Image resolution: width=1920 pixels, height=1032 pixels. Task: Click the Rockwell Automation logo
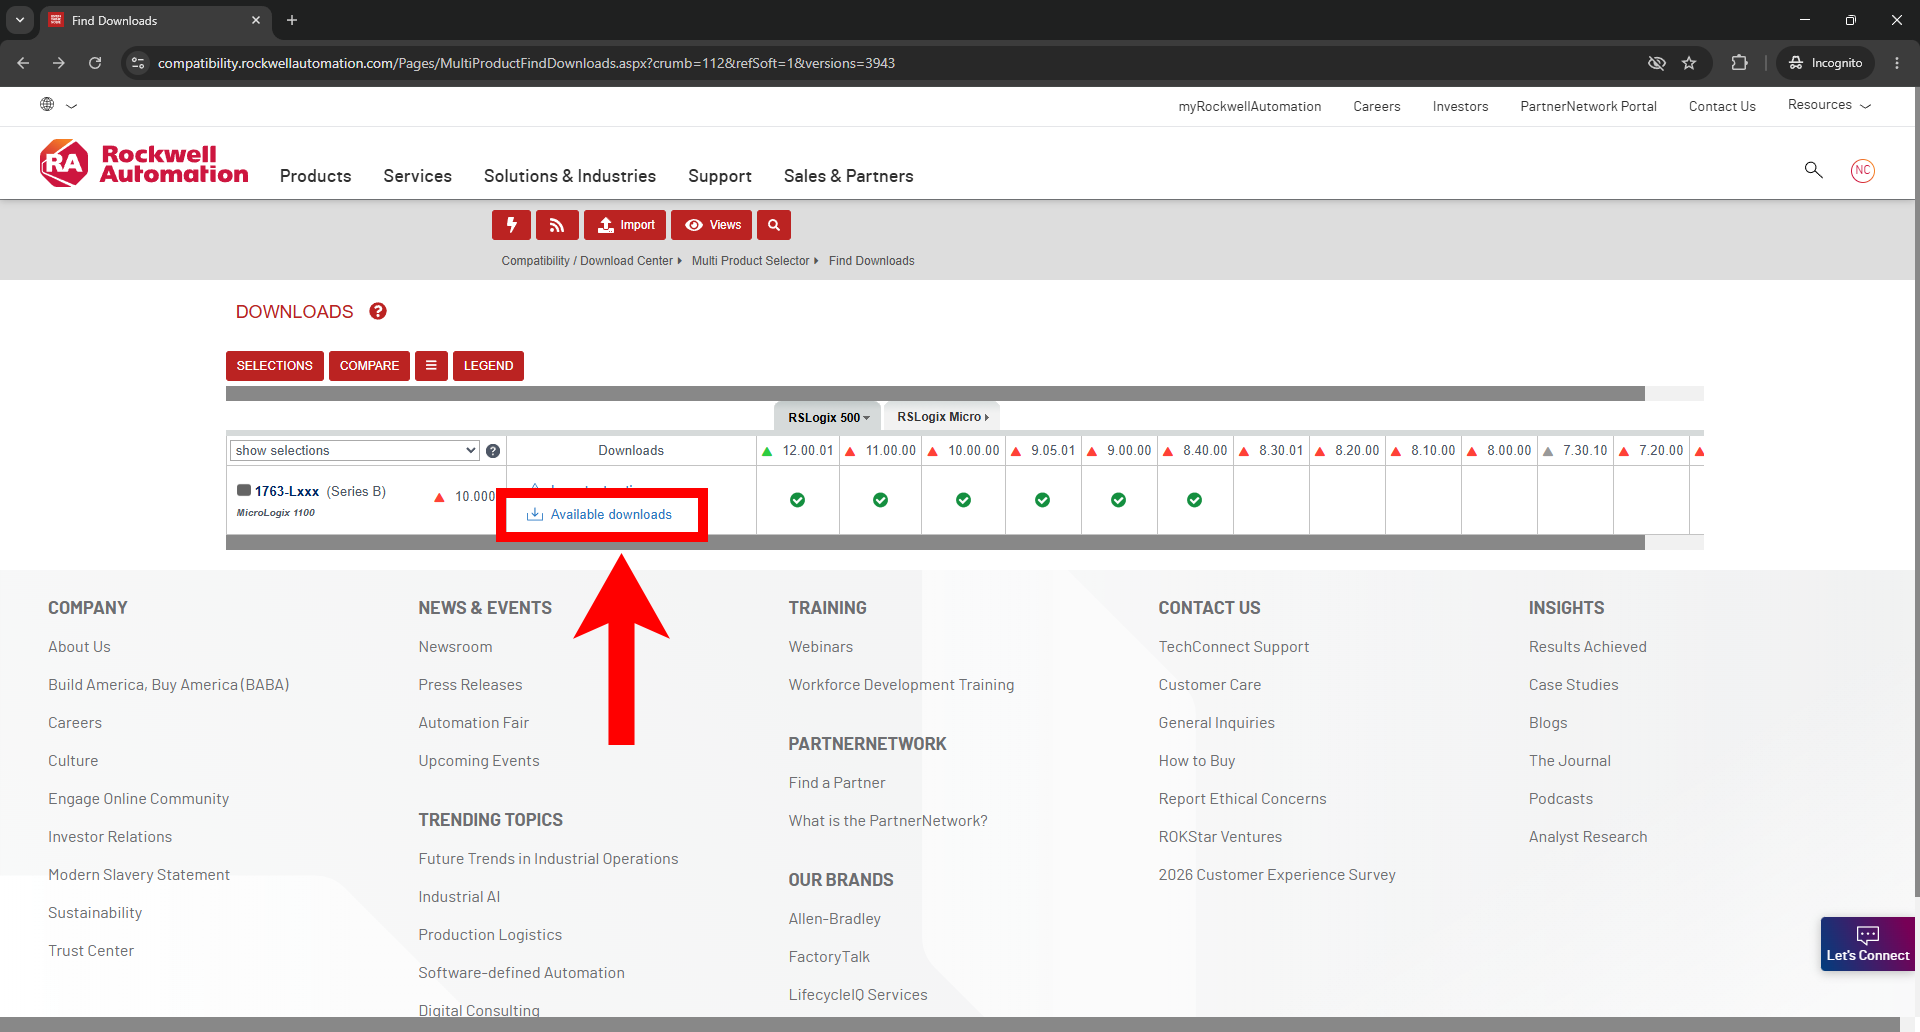pos(144,163)
